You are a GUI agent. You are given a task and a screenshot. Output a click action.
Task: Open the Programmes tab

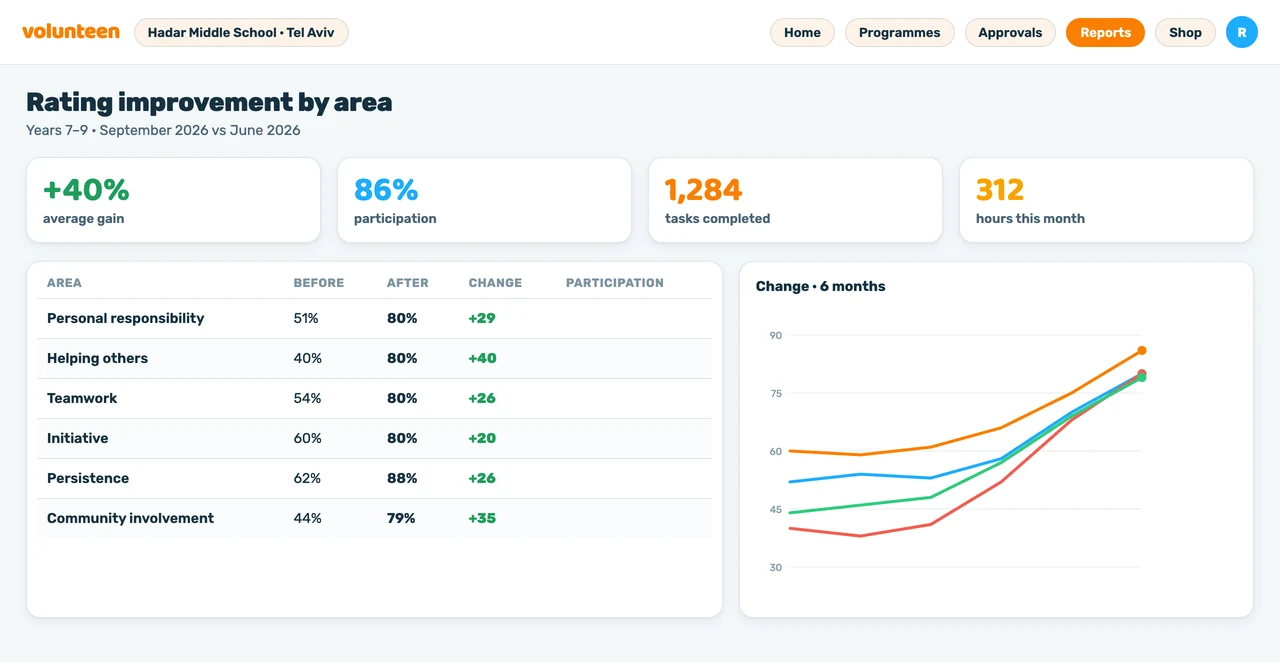click(x=900, y=32)
